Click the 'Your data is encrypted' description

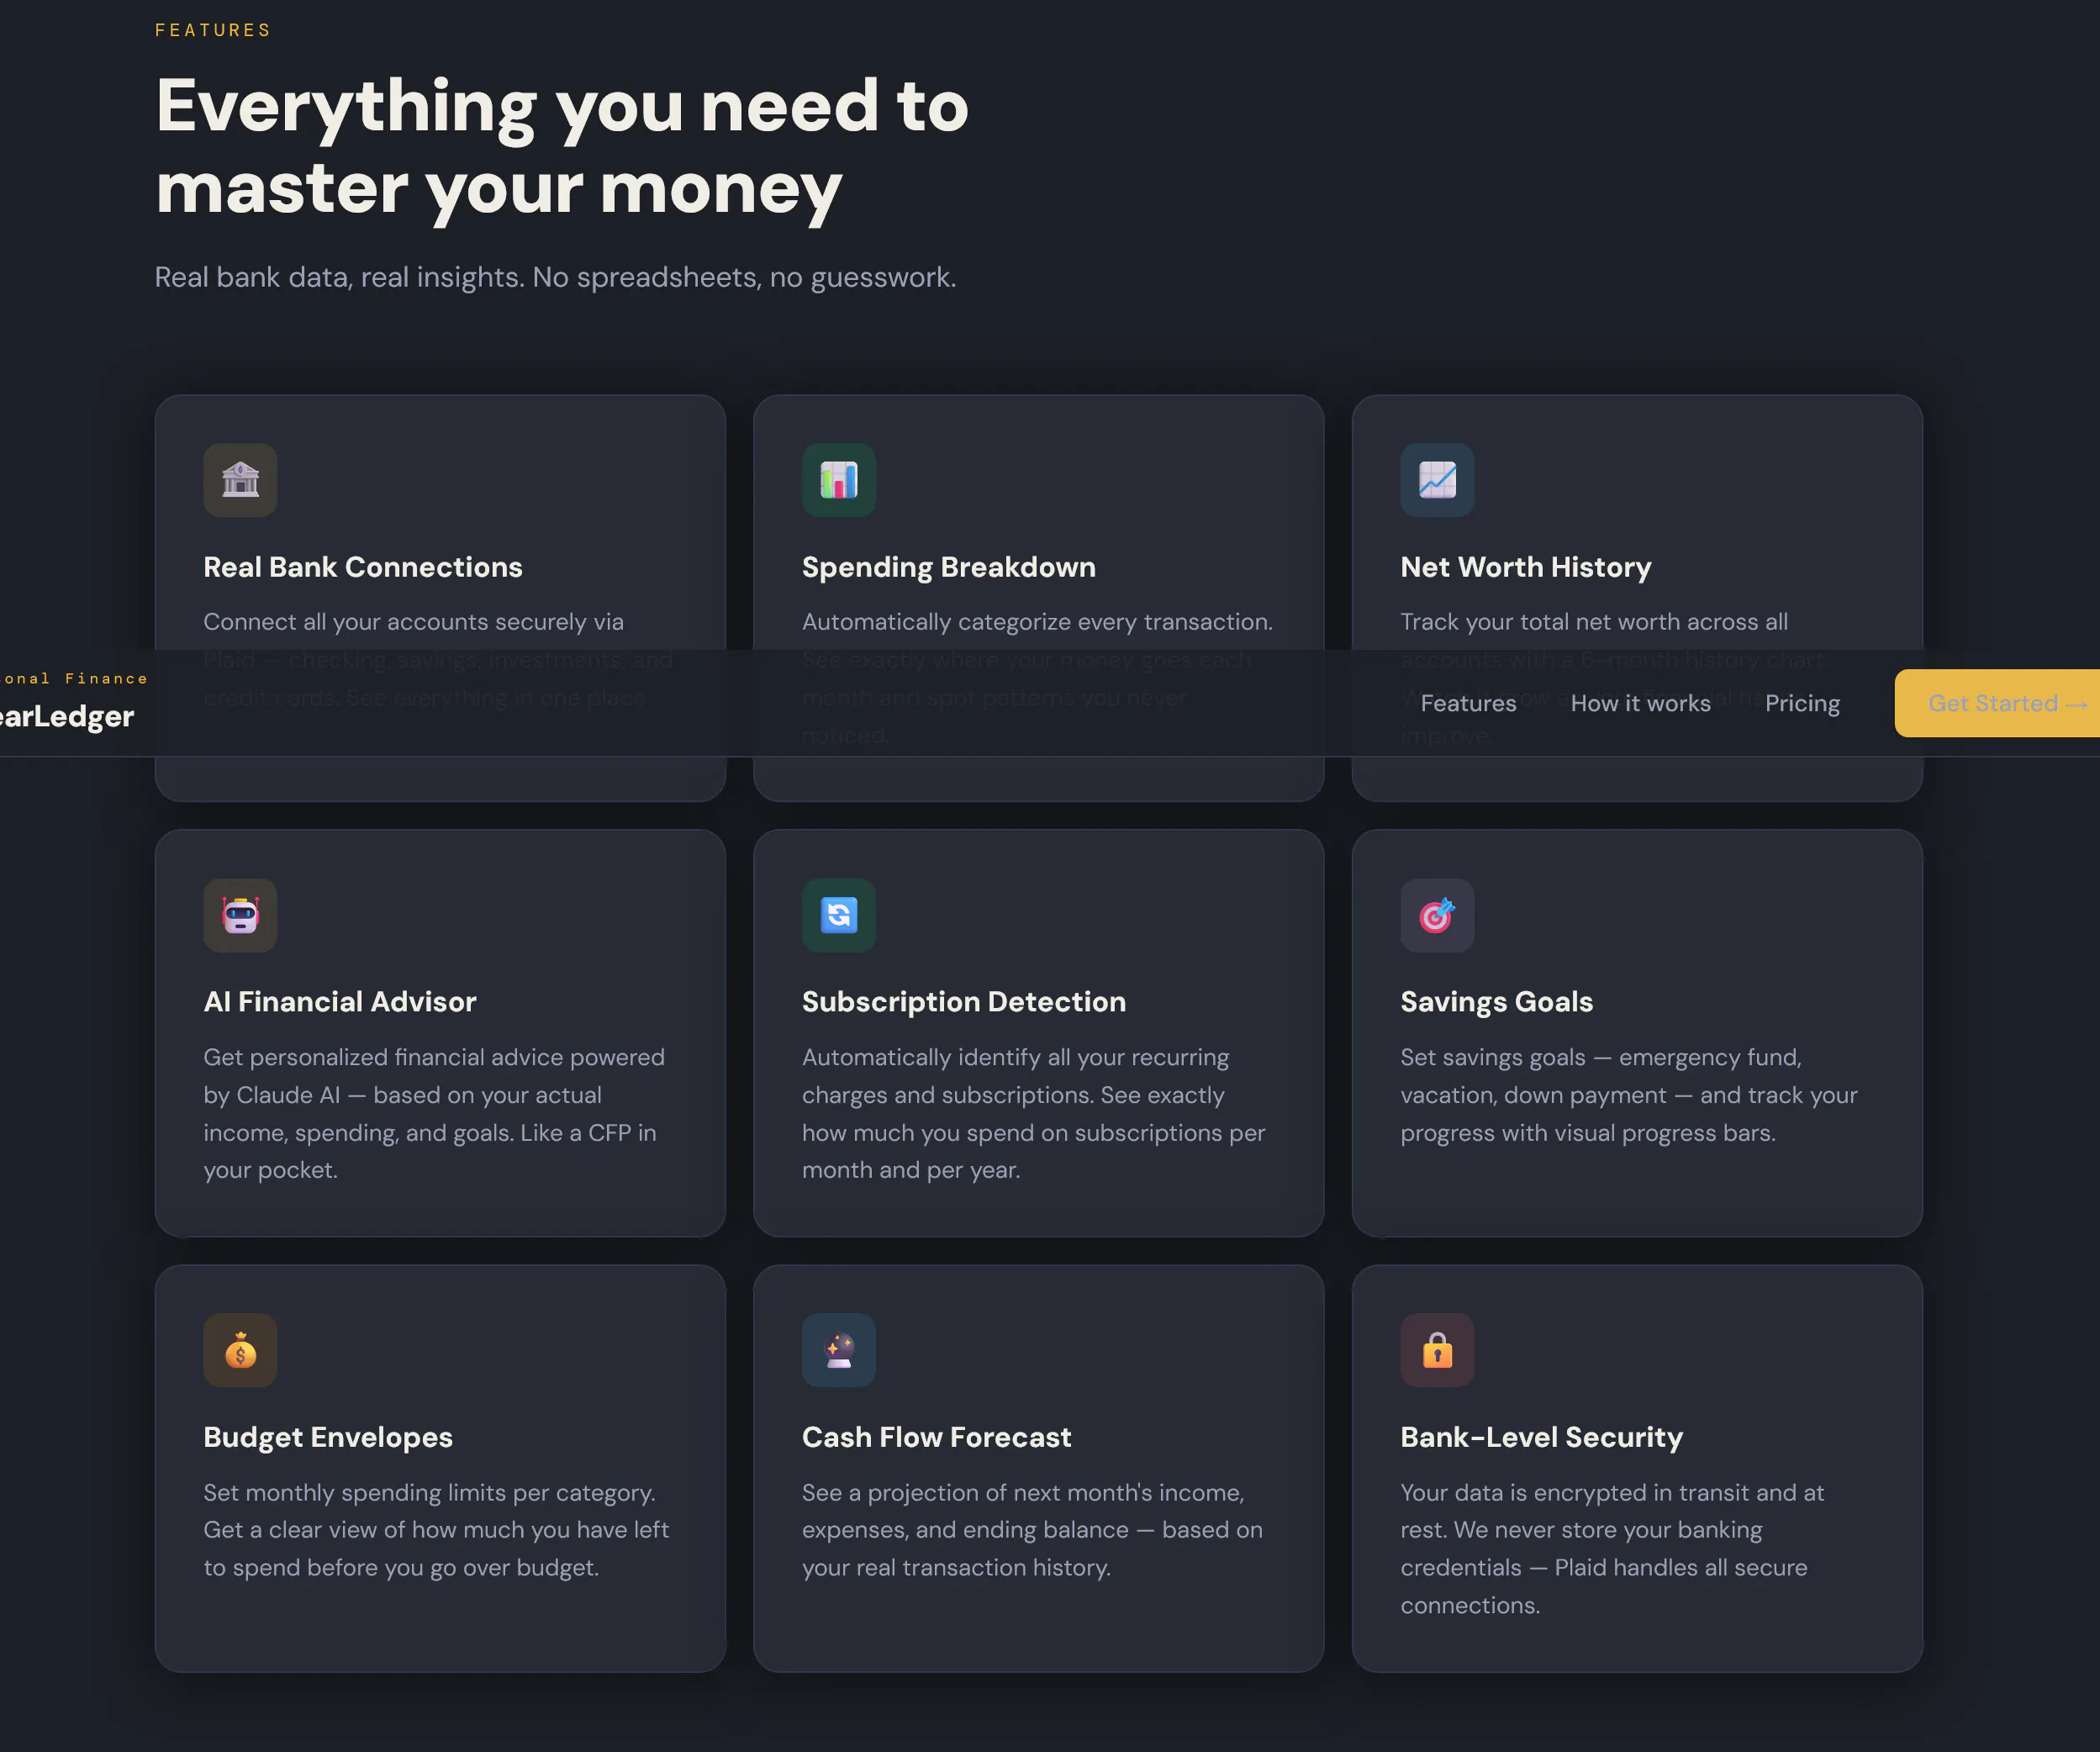1612,1549
